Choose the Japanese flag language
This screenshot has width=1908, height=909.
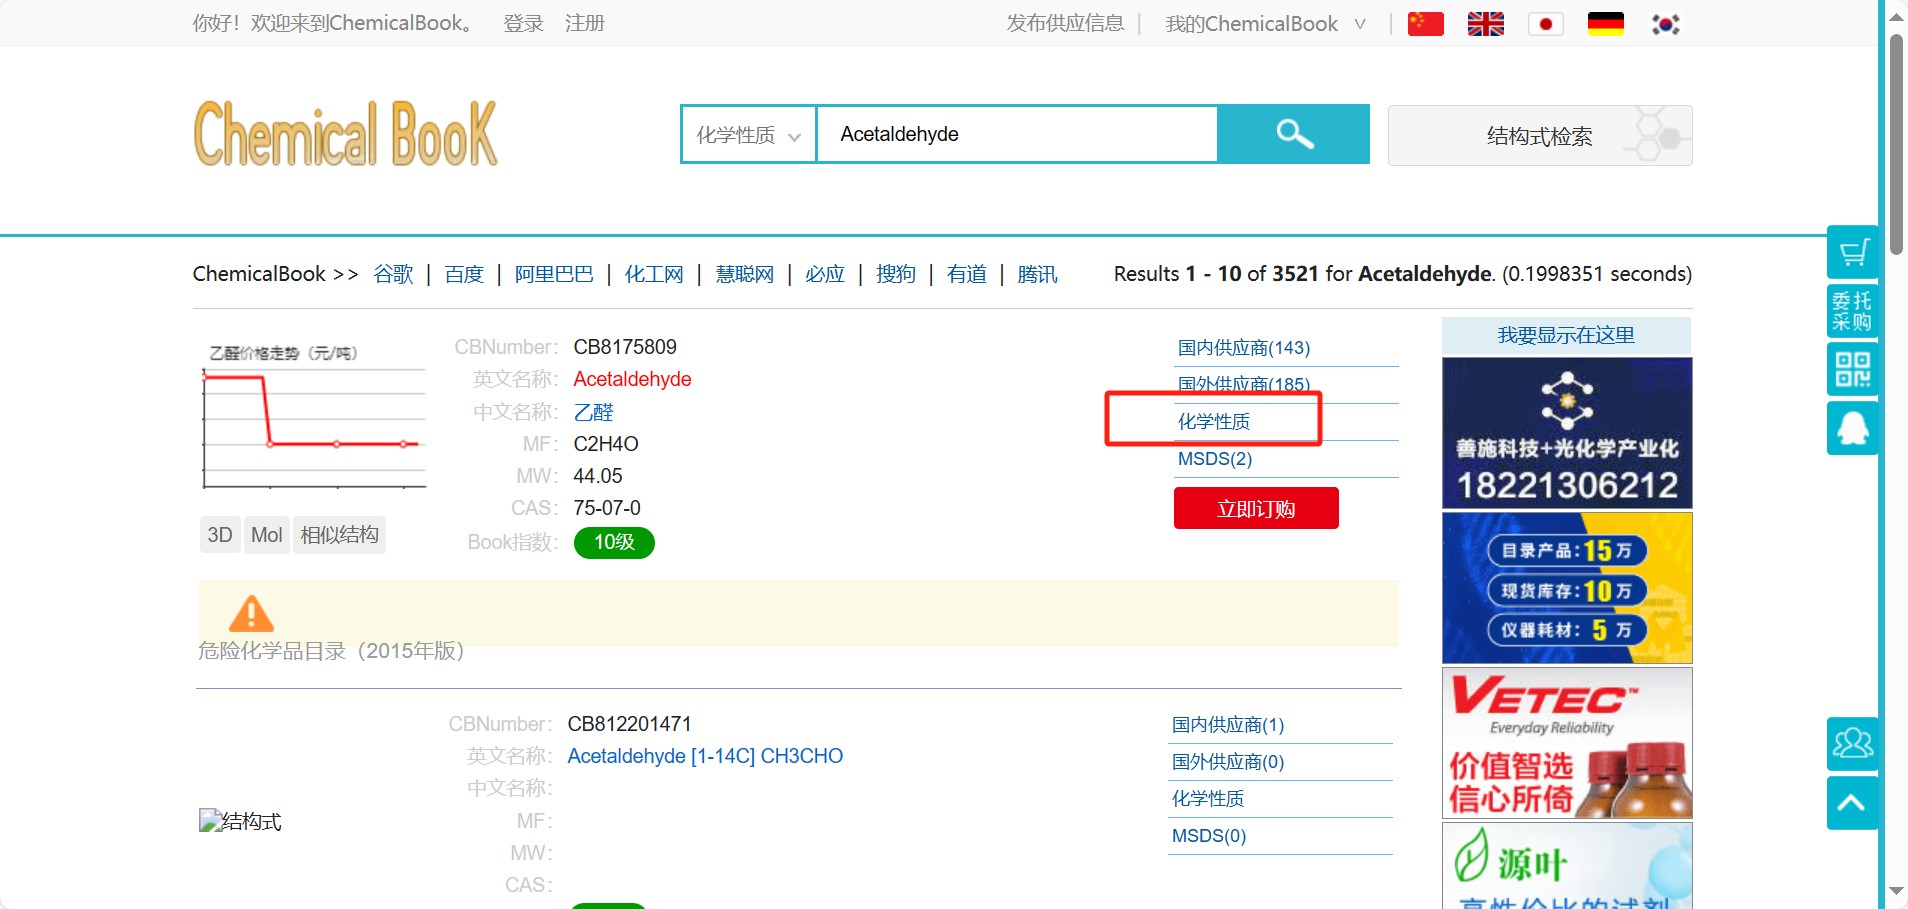tap(1545, 24)
